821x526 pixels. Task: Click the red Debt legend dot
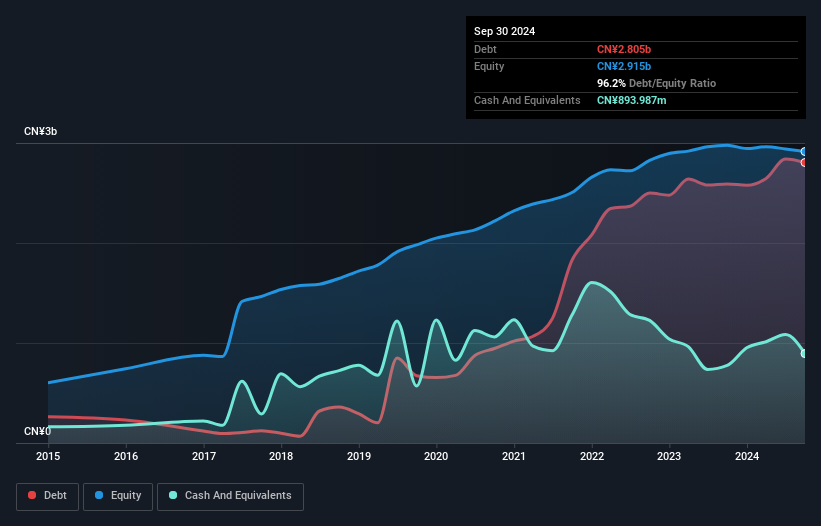(32, 495)
